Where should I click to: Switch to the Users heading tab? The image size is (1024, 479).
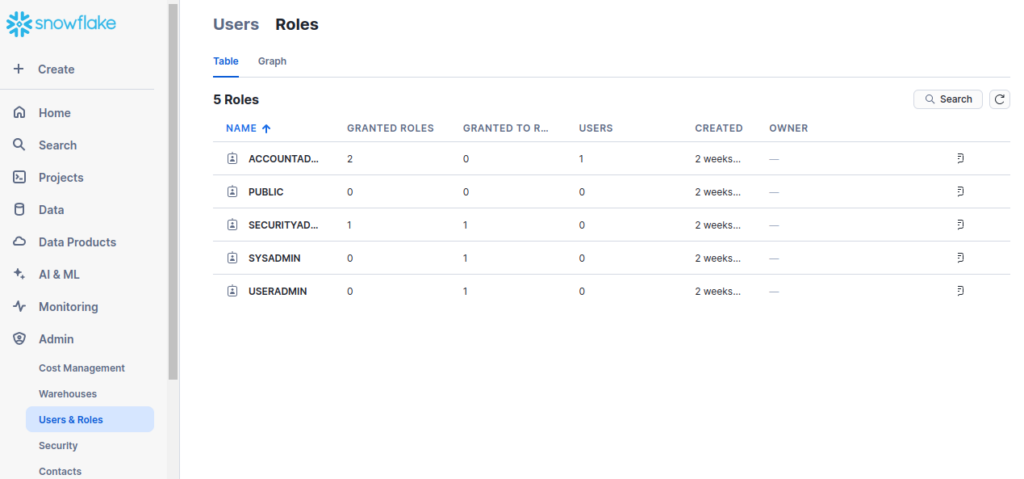[x=236, y=24]
